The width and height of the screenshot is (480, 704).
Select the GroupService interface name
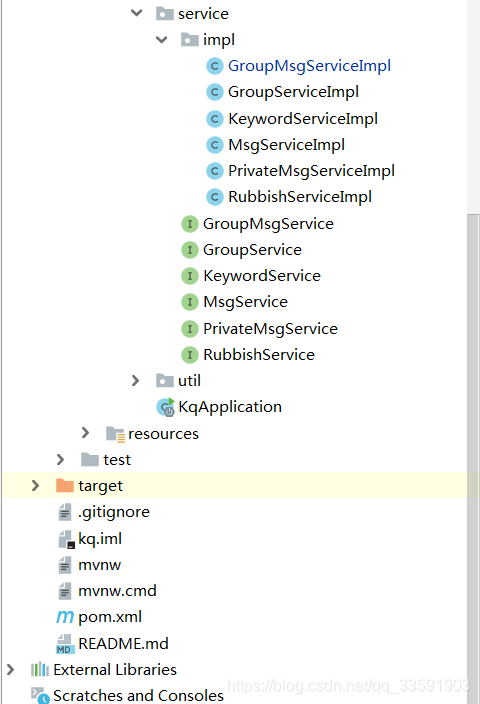pyautogui.click(x=252, y=250)
